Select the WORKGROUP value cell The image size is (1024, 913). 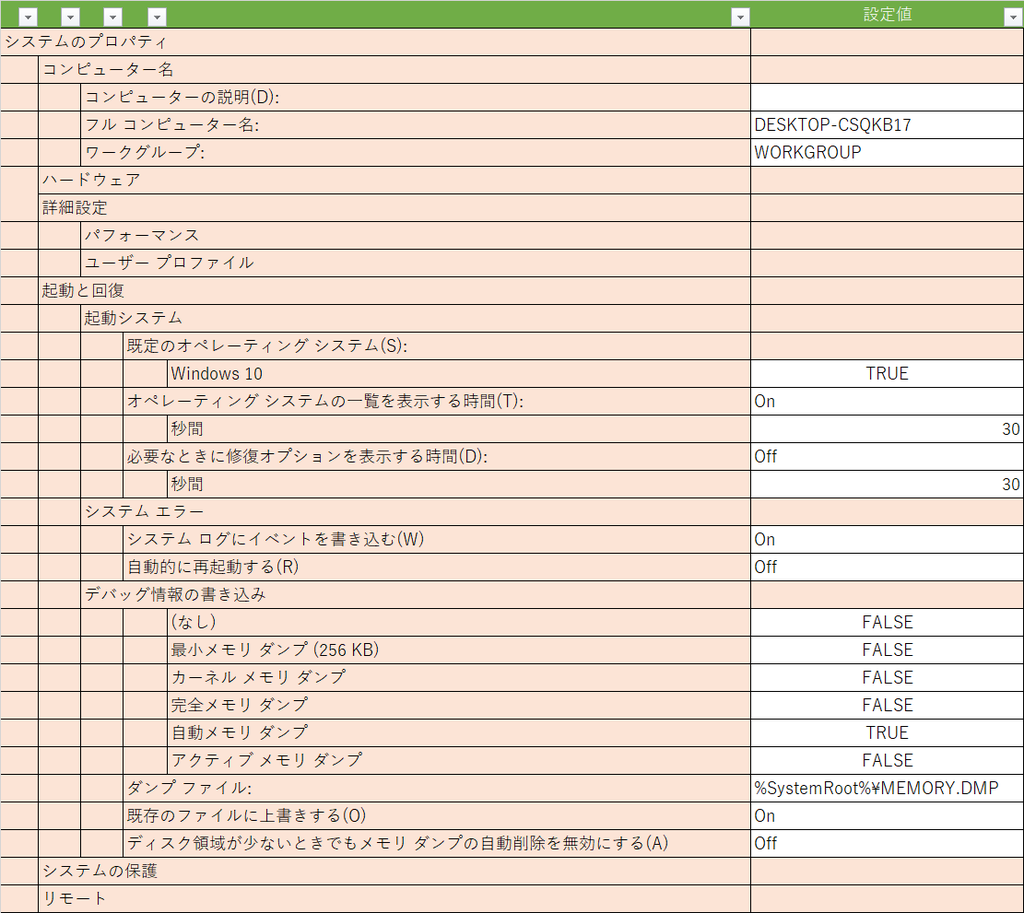(887, 152)
